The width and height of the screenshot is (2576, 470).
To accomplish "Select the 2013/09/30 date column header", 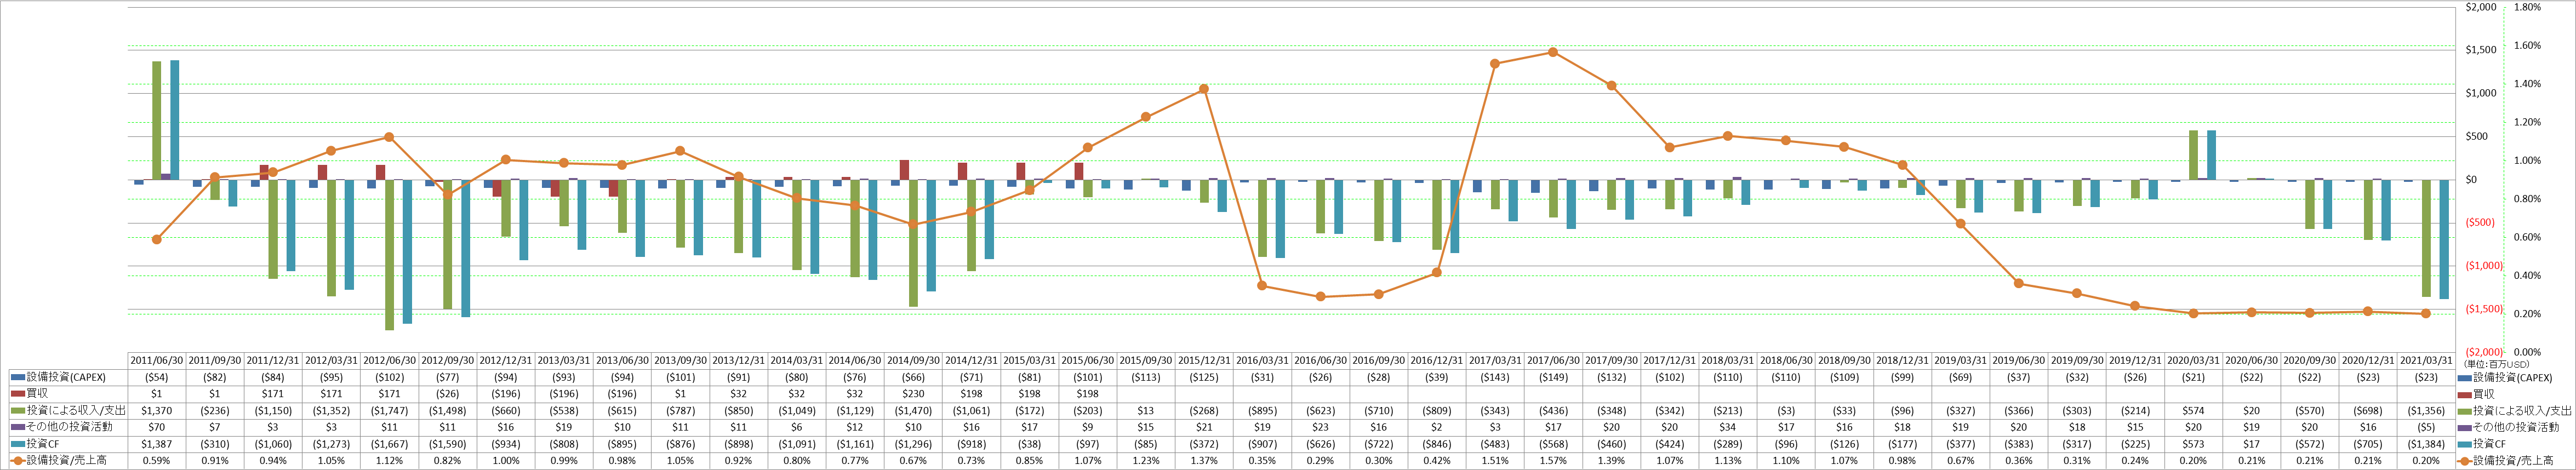I will pyautogui.click(x=680, y=361).
